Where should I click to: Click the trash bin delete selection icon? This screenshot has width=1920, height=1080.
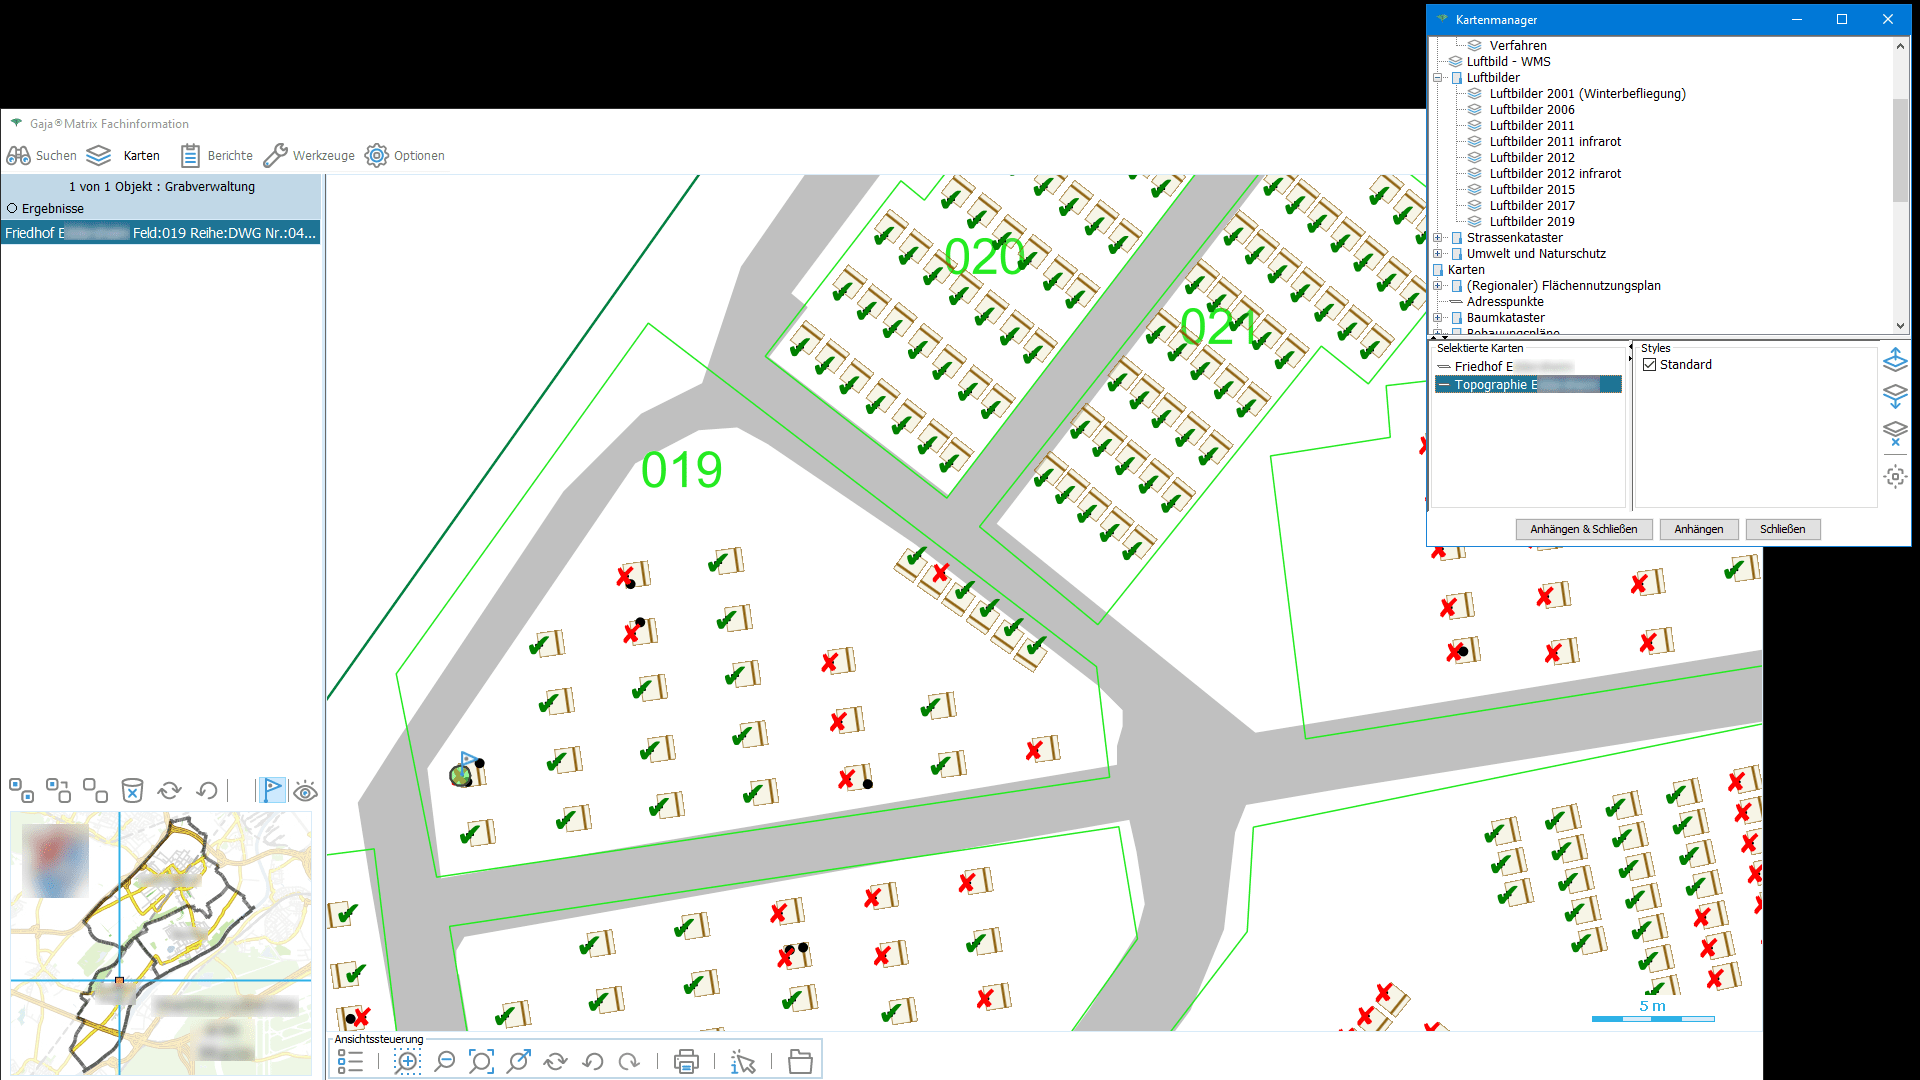pos(132,791)
